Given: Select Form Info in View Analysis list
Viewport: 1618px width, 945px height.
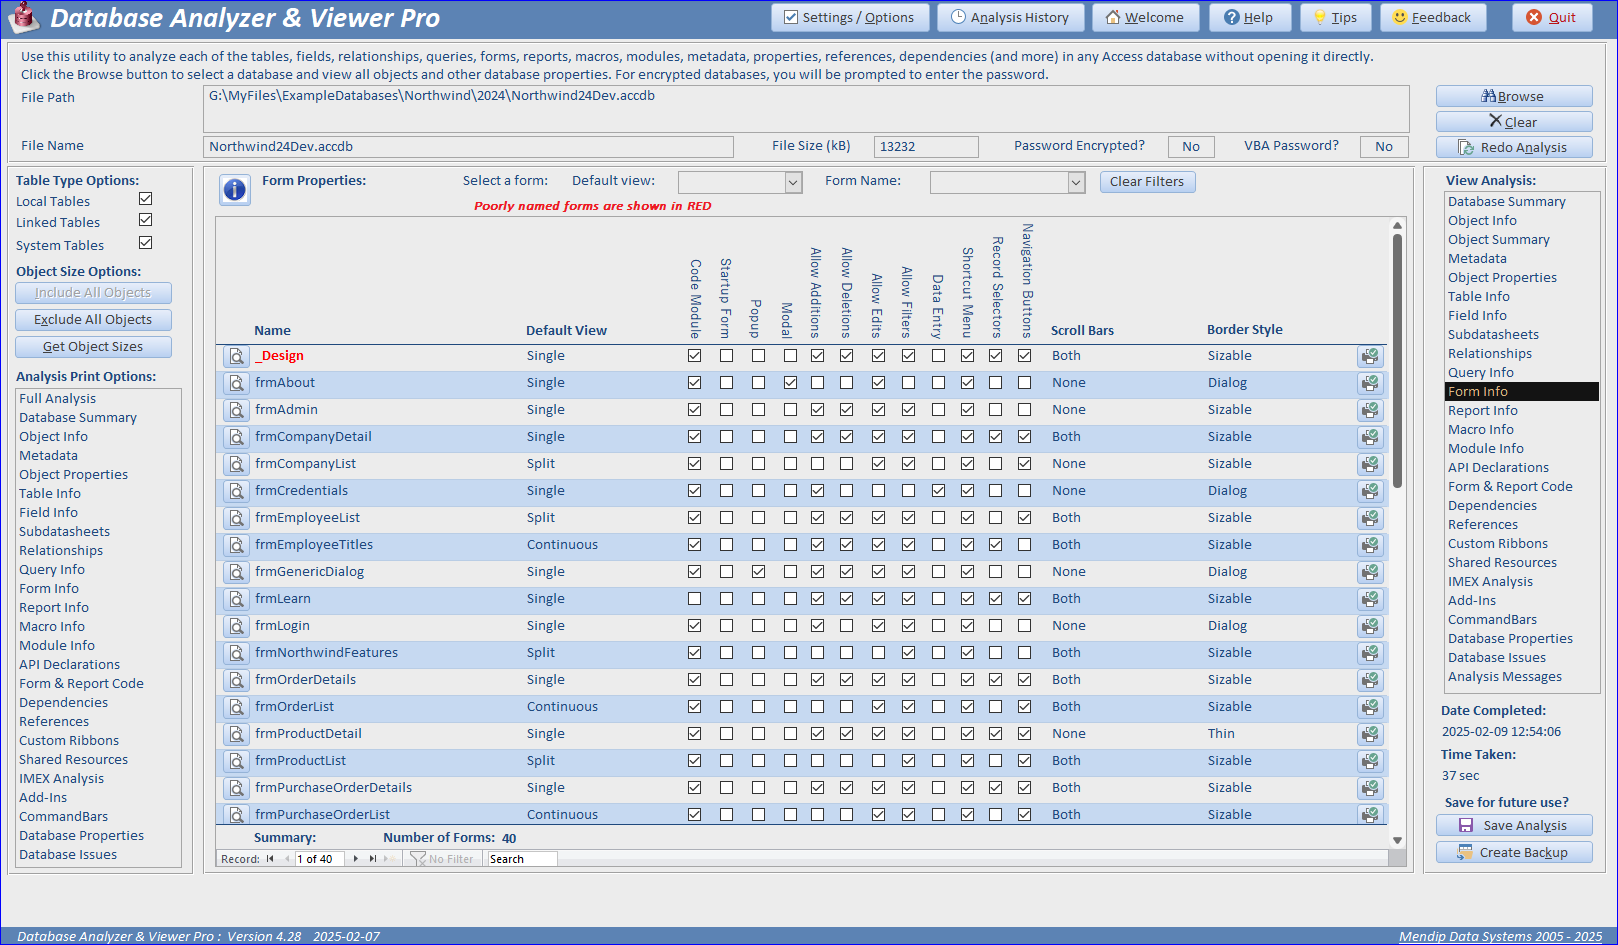Looking at the screenshot, I should click(1522, 392).
